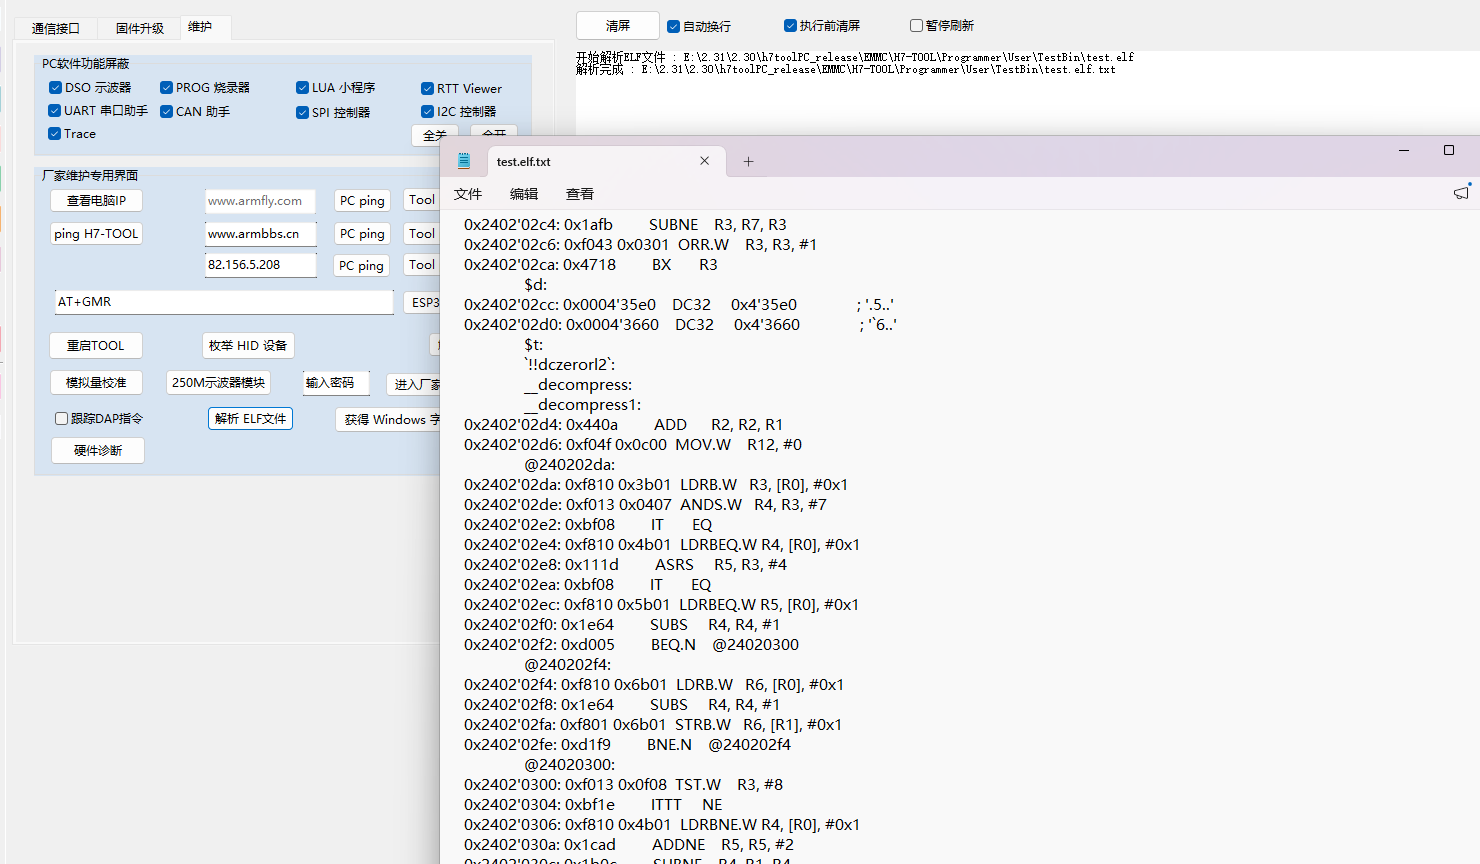Click the 清屏 button
This screenshot has width=1480, height=864.
[x=618, y=26]
